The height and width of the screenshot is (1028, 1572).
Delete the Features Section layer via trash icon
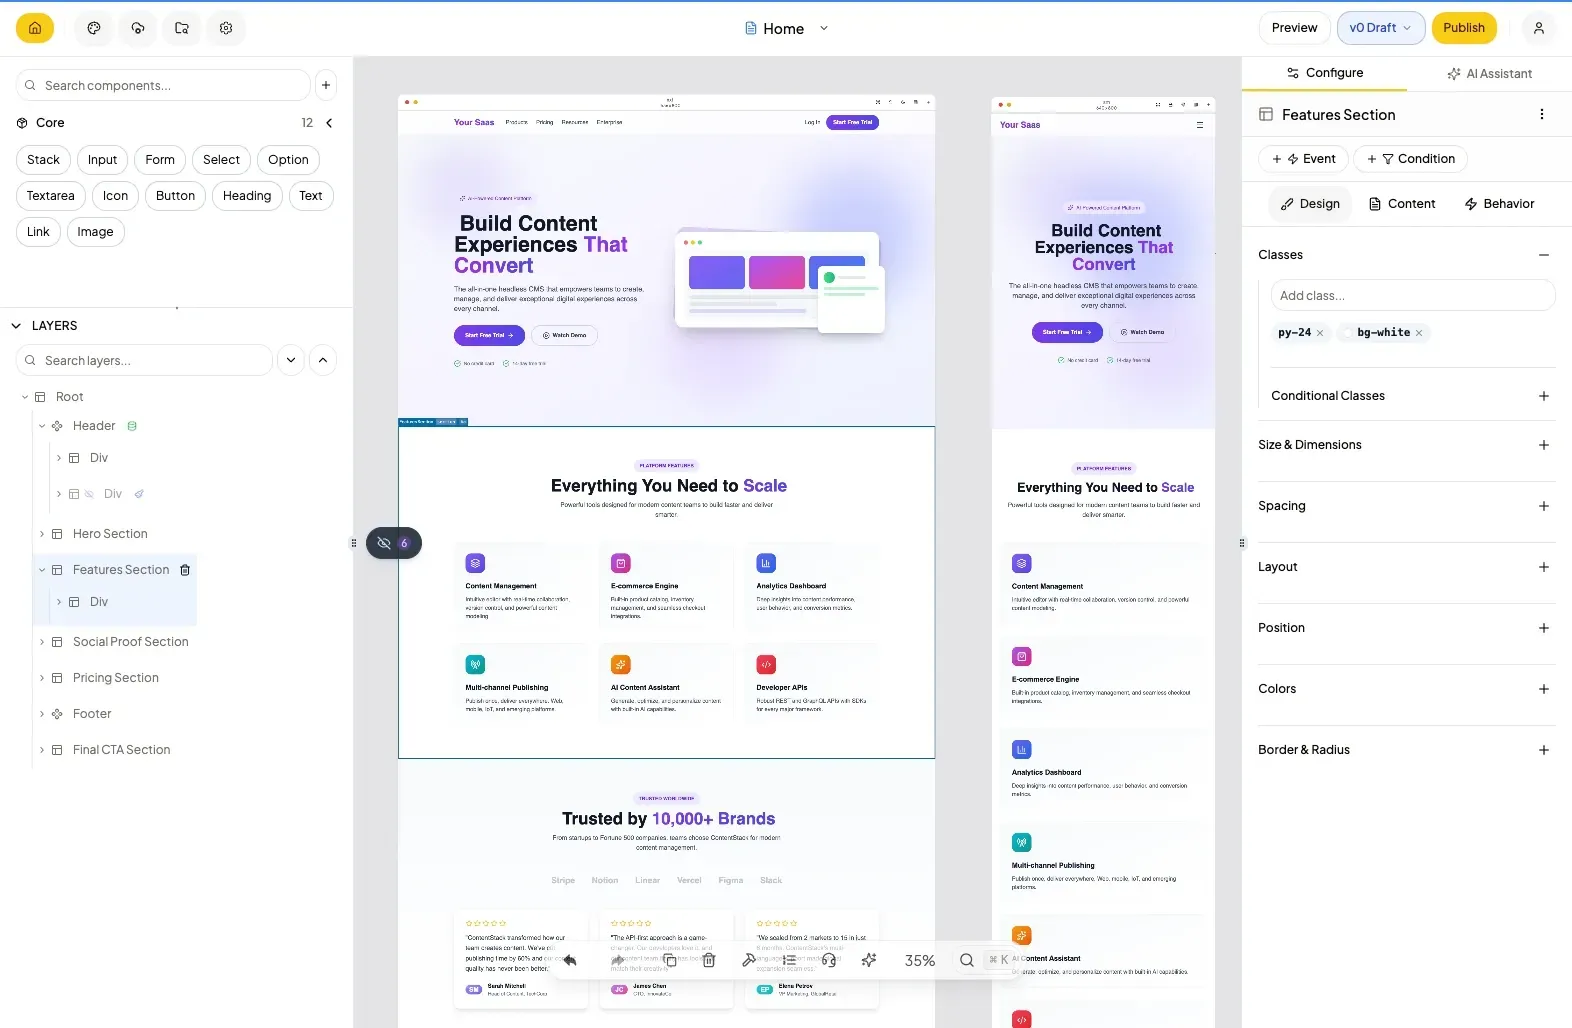pyautogui.click(x=185, y=570)
